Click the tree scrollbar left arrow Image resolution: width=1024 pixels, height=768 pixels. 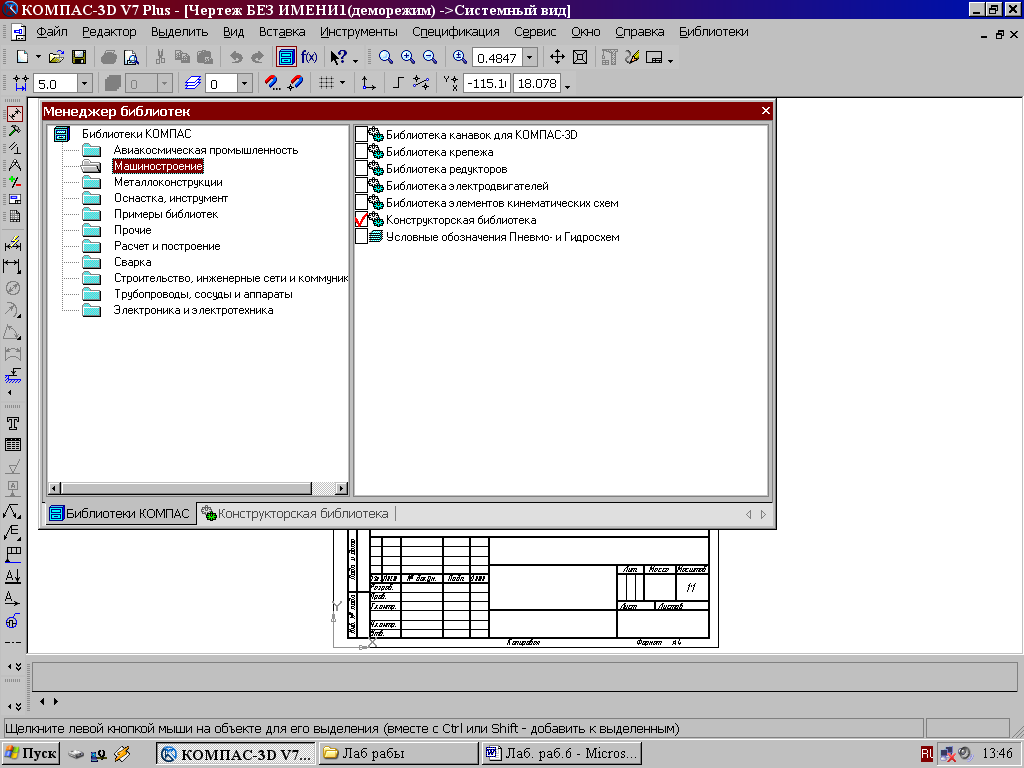coord(55,488)
